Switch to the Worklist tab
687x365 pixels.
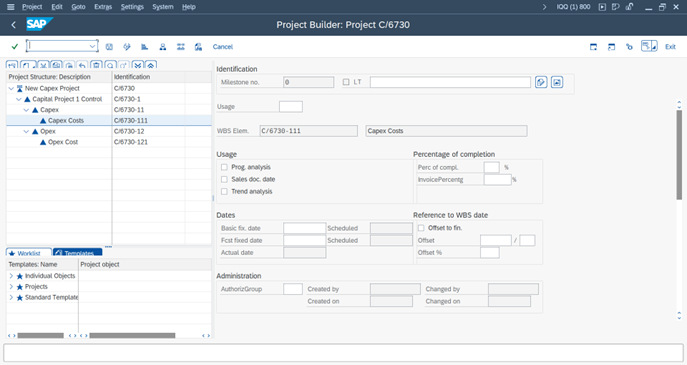click(29, 252)
